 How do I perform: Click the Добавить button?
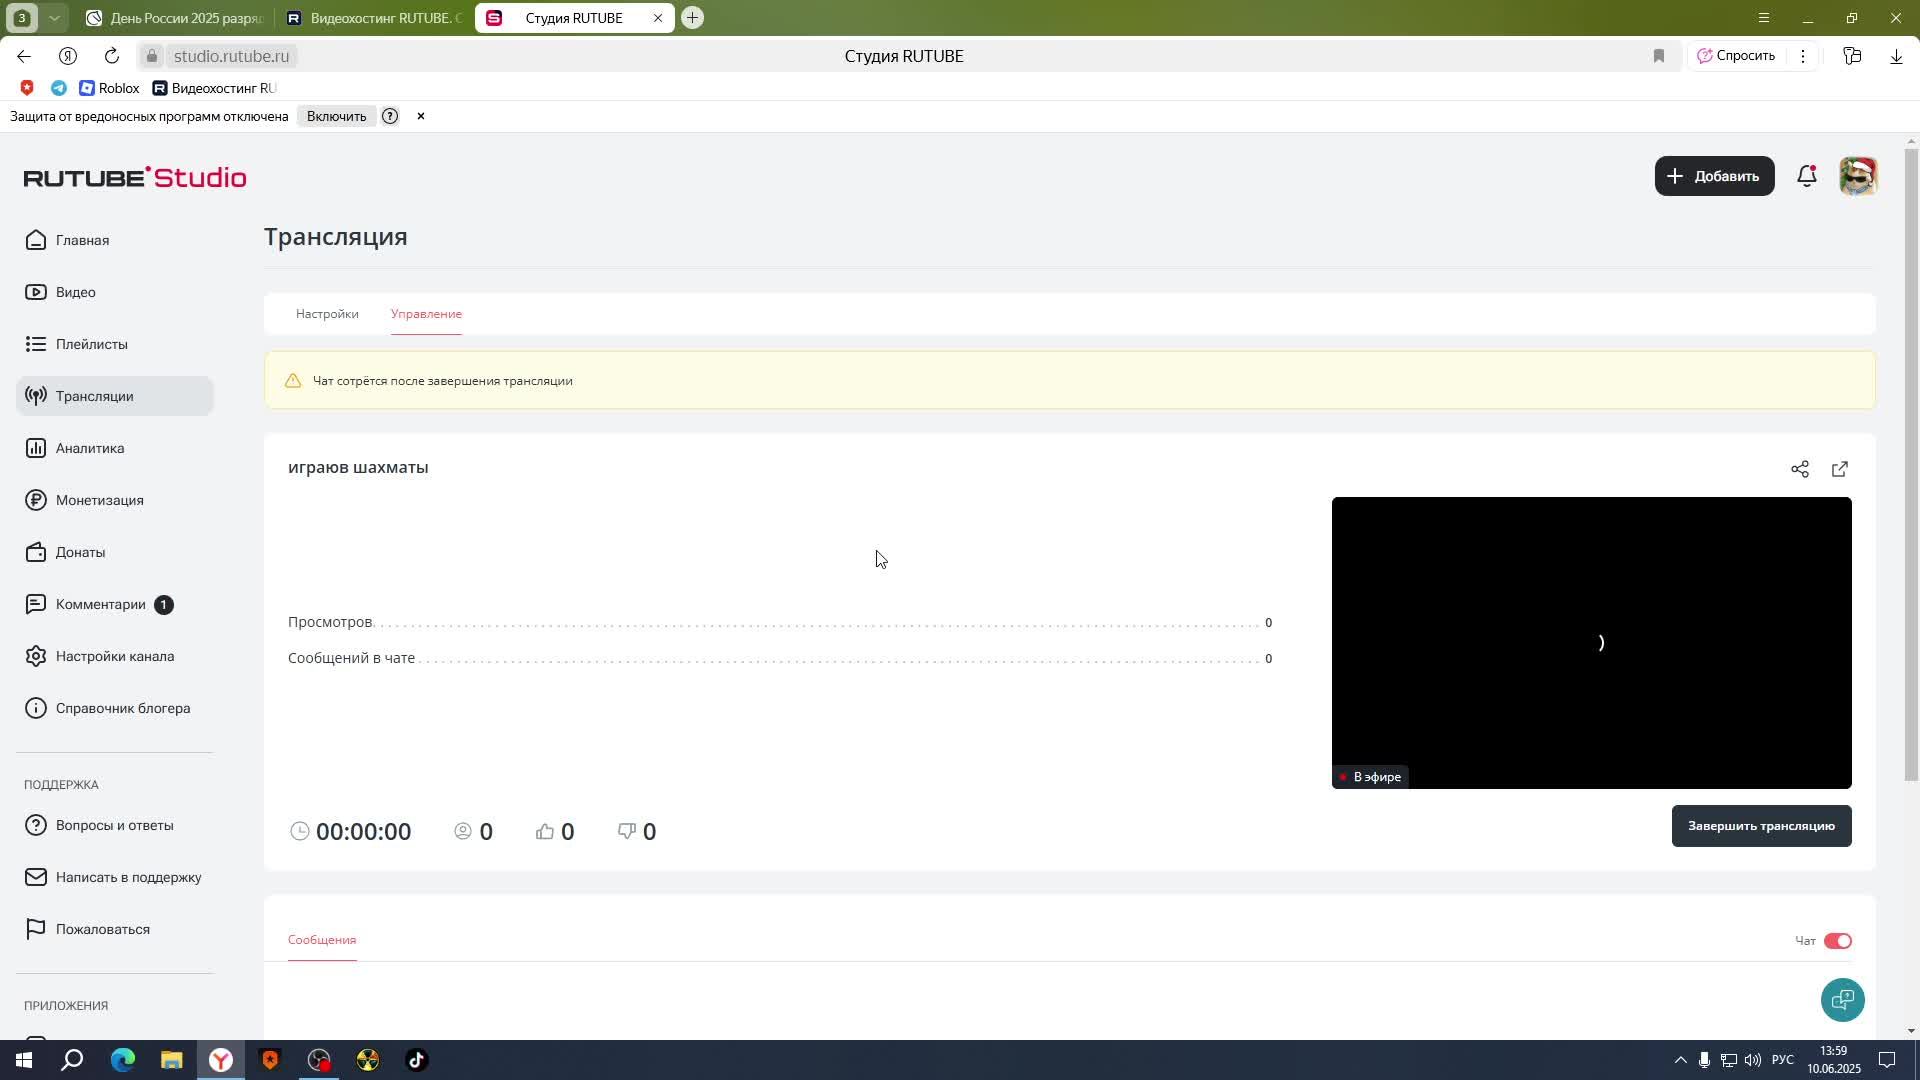coord(1714,176)
